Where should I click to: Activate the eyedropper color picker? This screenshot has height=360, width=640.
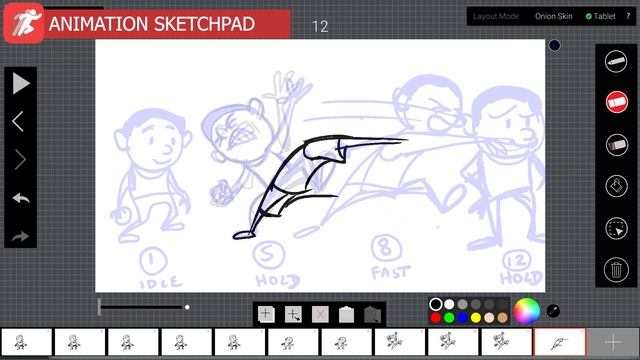pos(553,311)
